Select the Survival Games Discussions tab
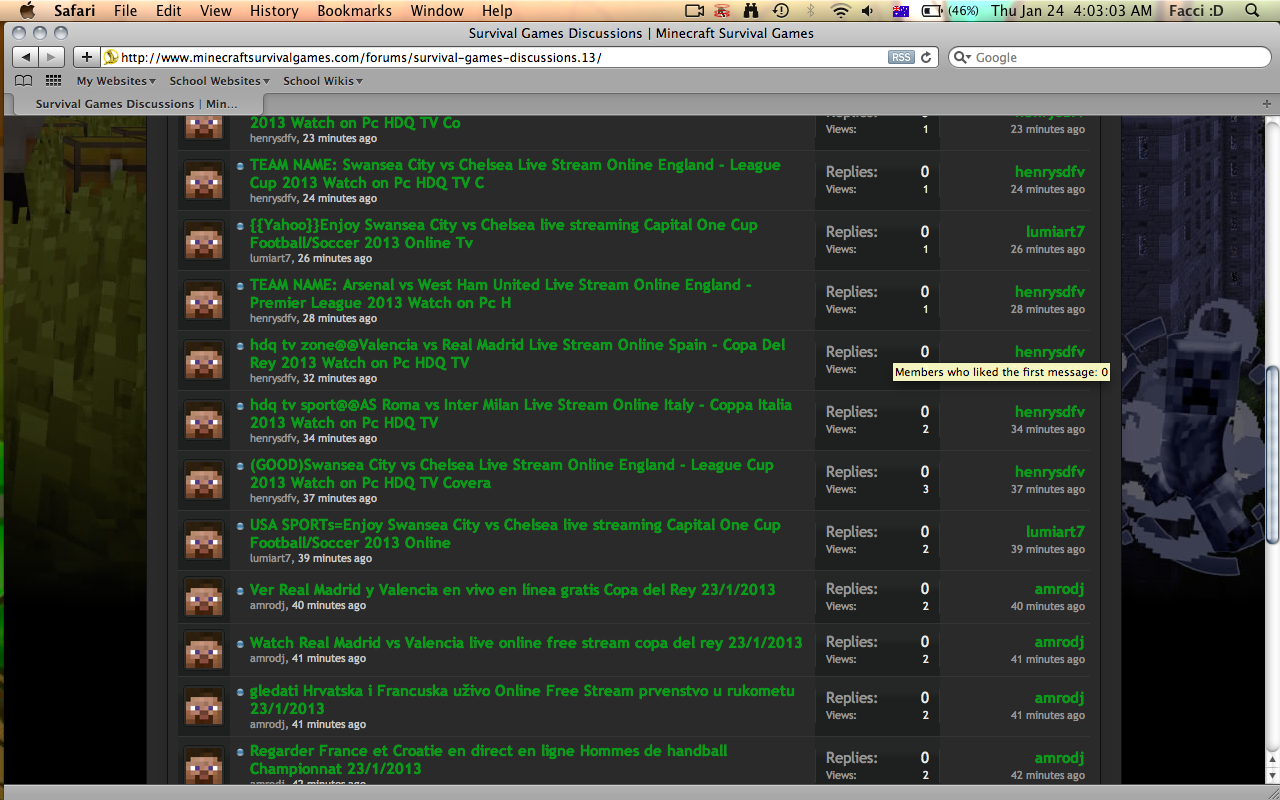 pyautogui.click(x=137, y=103)
